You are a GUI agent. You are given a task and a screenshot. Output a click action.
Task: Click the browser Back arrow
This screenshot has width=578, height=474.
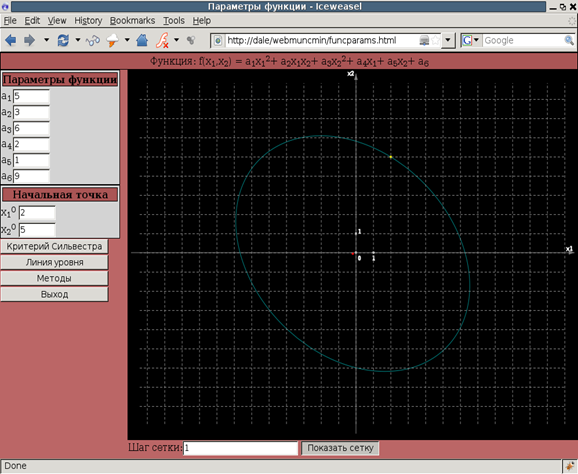pyautogui.click(x=10, y=40)
